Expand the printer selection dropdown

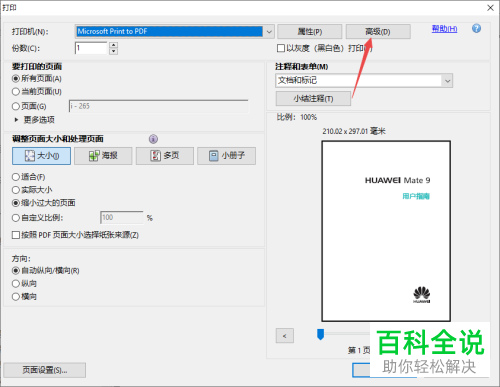click(269, 32)
